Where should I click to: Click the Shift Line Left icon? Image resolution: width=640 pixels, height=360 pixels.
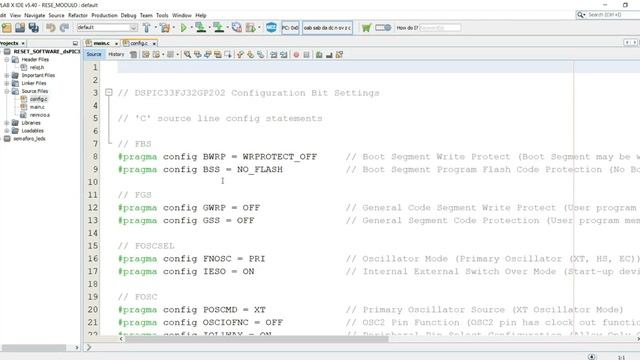tap(273, 55)
